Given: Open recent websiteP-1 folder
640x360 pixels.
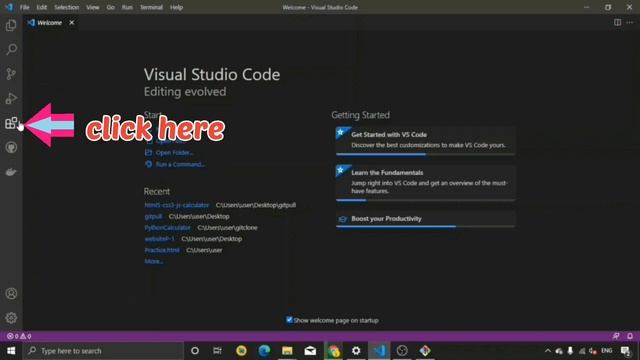Looking at the screenshot, I should [x=160, y=239].
